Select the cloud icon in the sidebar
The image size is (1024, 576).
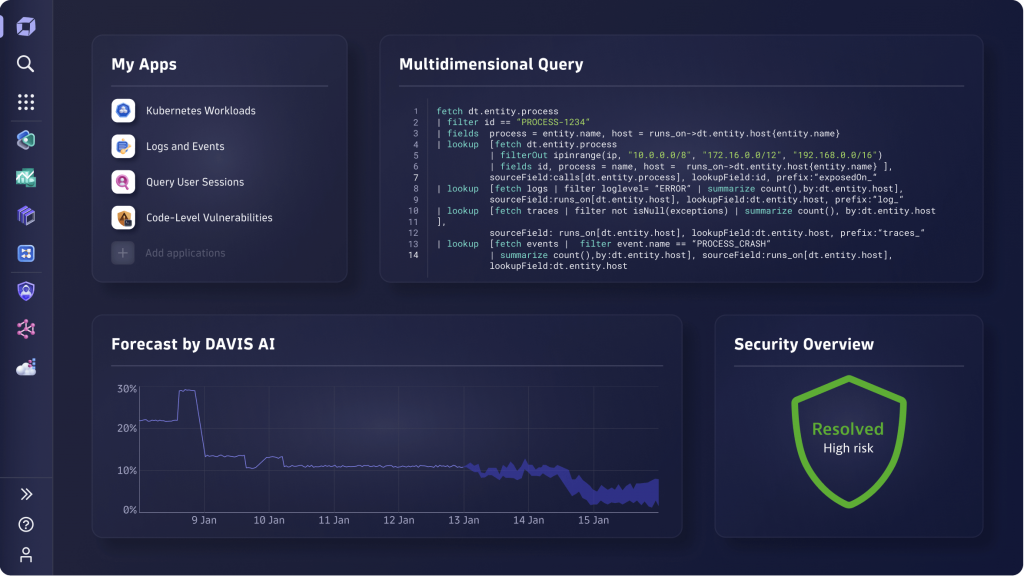click(26, 367)
